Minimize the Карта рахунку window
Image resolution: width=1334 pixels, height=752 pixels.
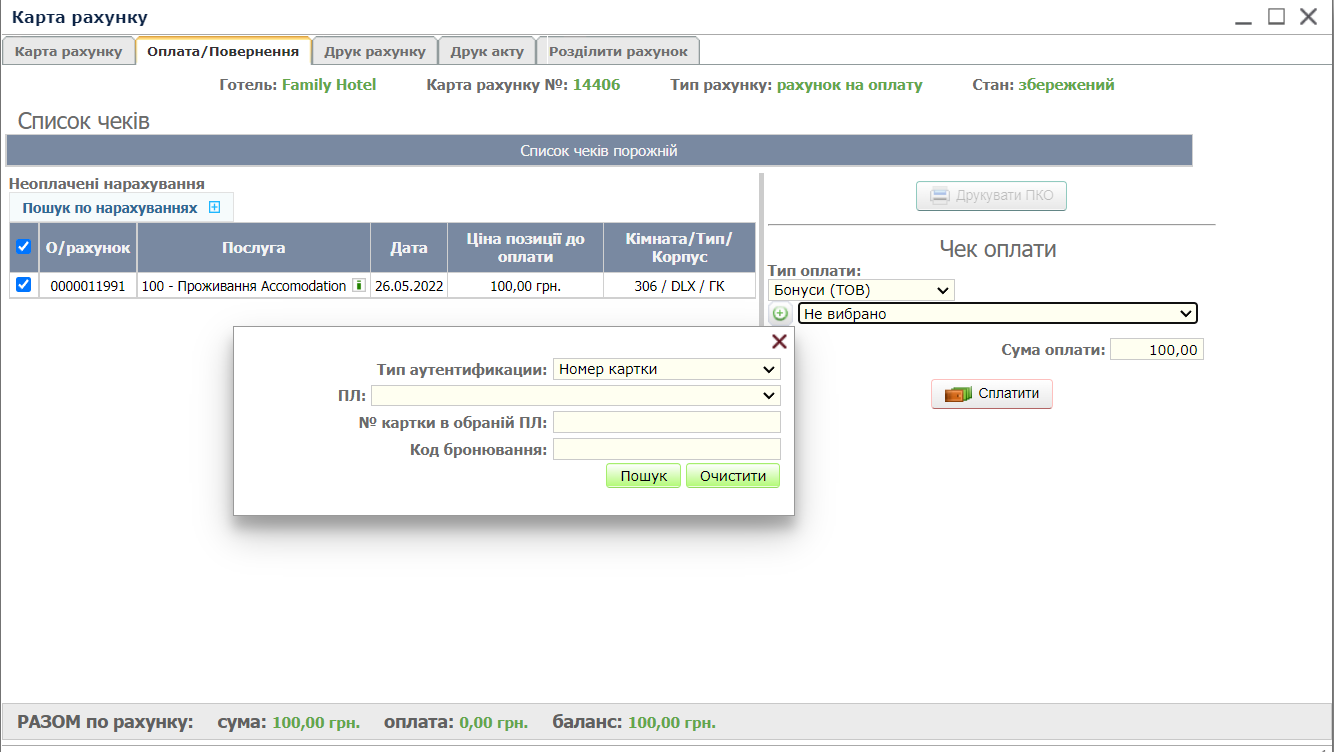[x=1243, y=18]
